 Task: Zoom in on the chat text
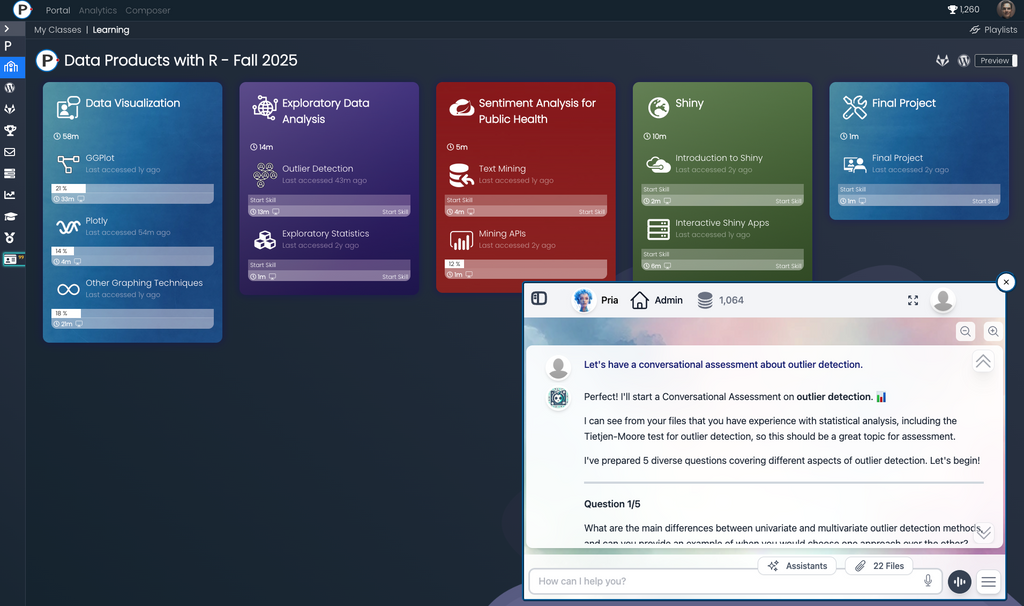click(993, 331)
